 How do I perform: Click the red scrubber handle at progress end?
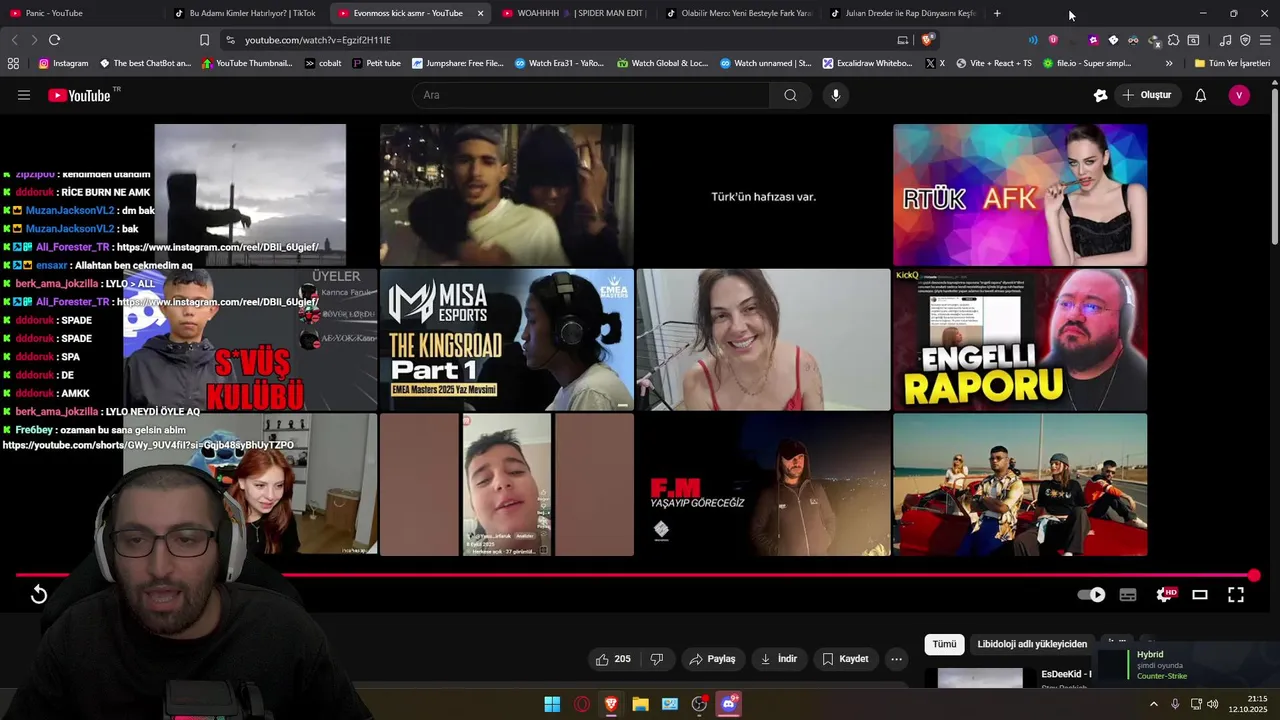(x=1254, y=575)
